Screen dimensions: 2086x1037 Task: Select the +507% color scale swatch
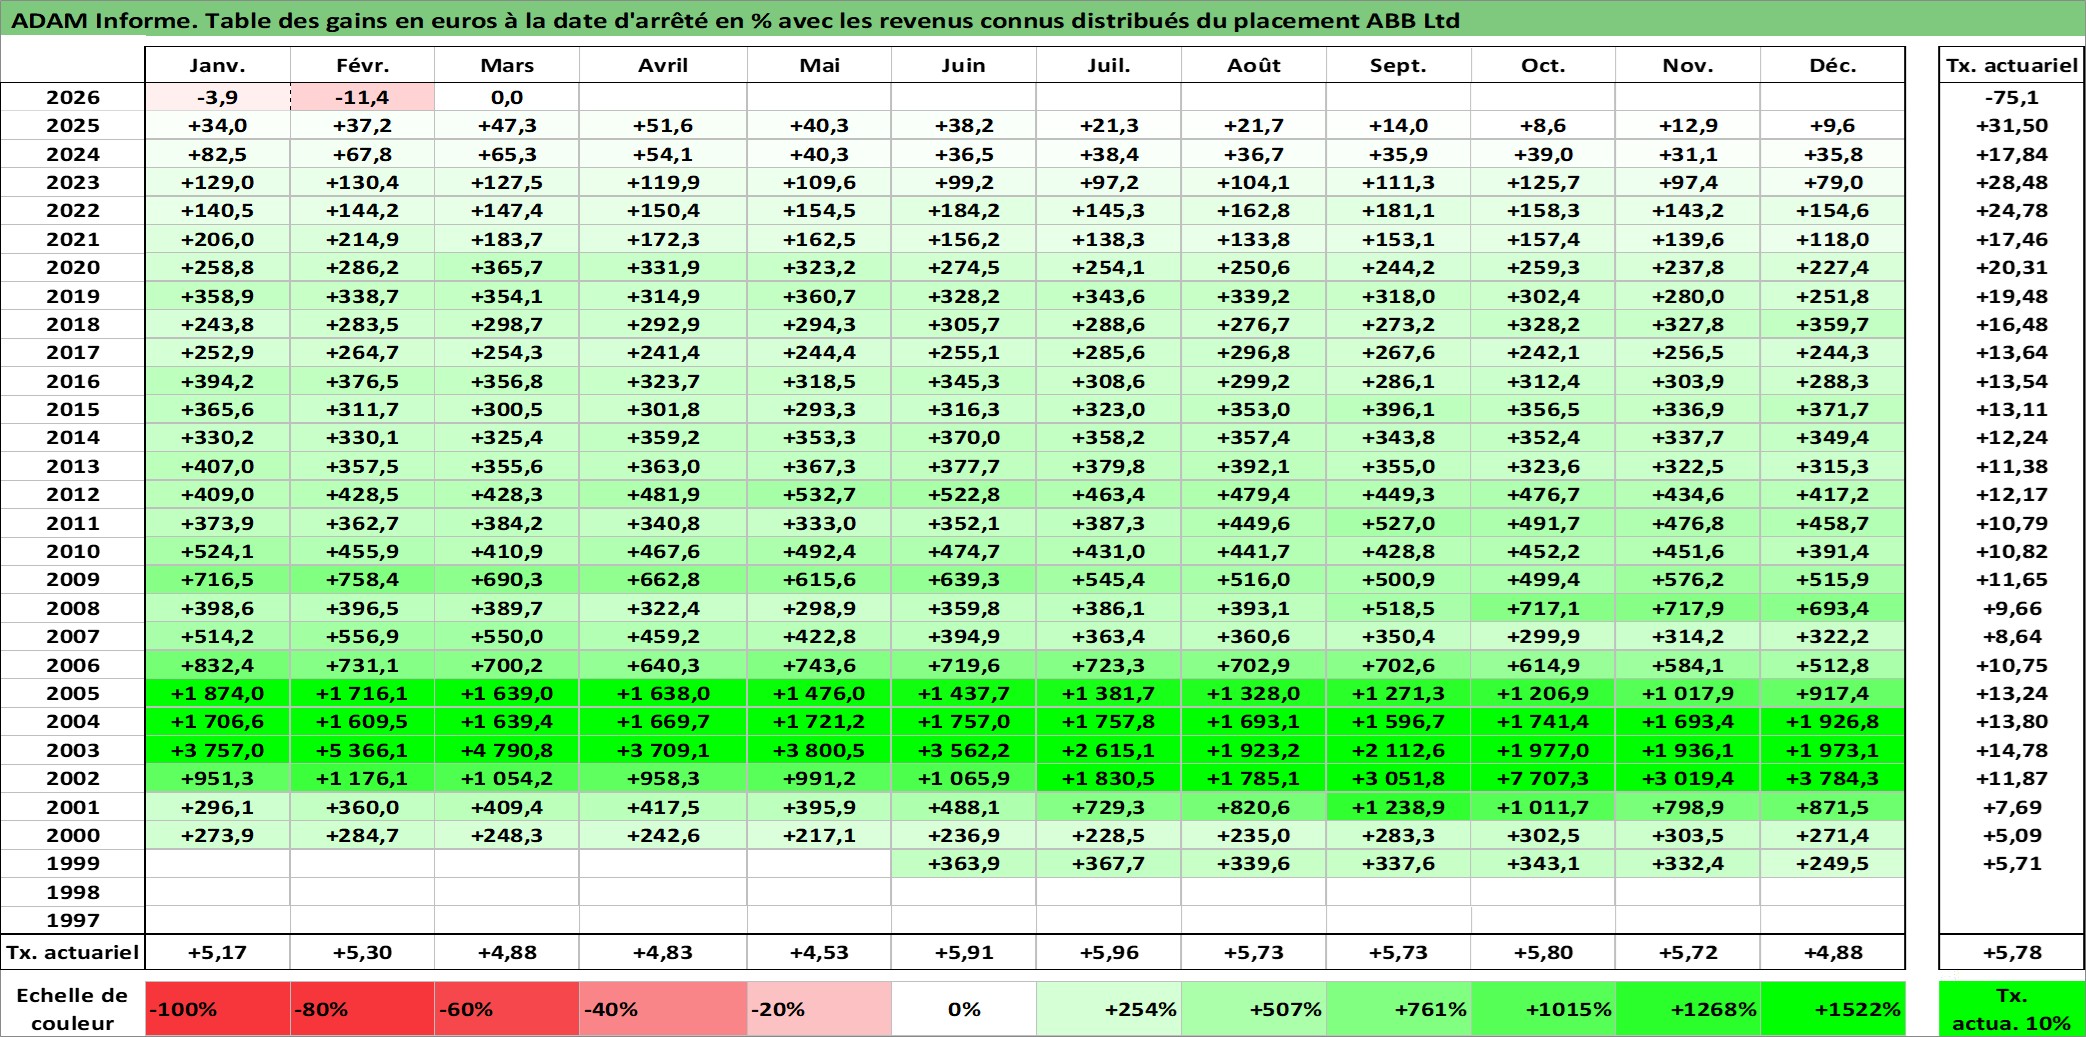(1253, 1009)
